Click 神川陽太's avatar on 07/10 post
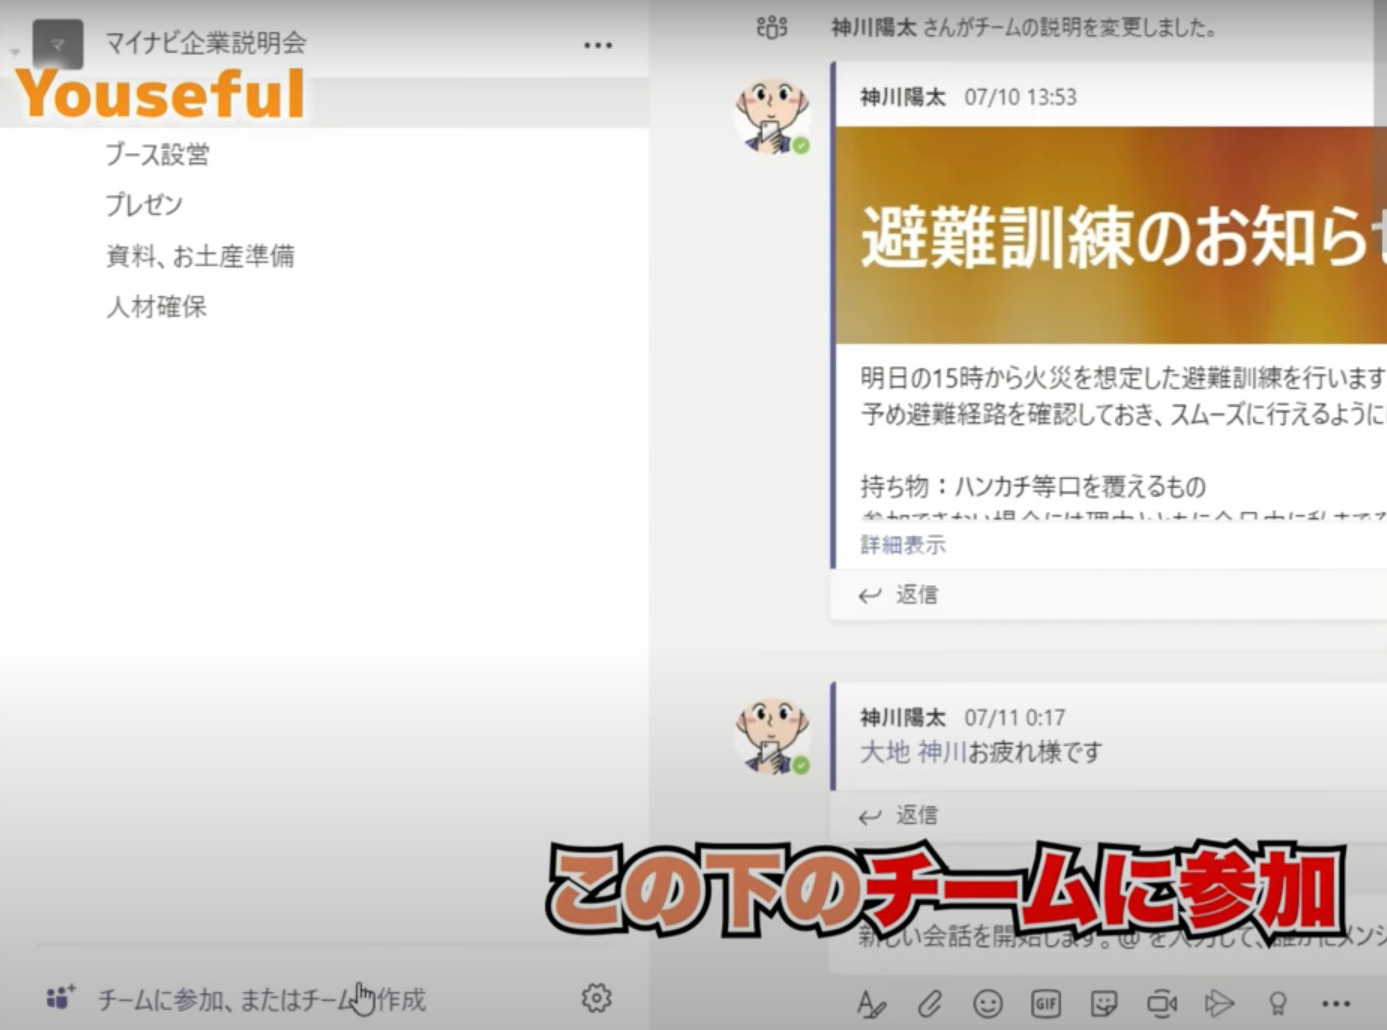Screen dimensions: 1387x1030 click(772, 117)
